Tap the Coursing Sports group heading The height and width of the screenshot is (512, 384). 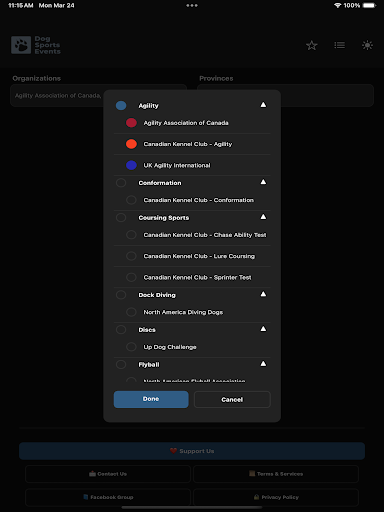pyautogui.click(x=164, y=218)
